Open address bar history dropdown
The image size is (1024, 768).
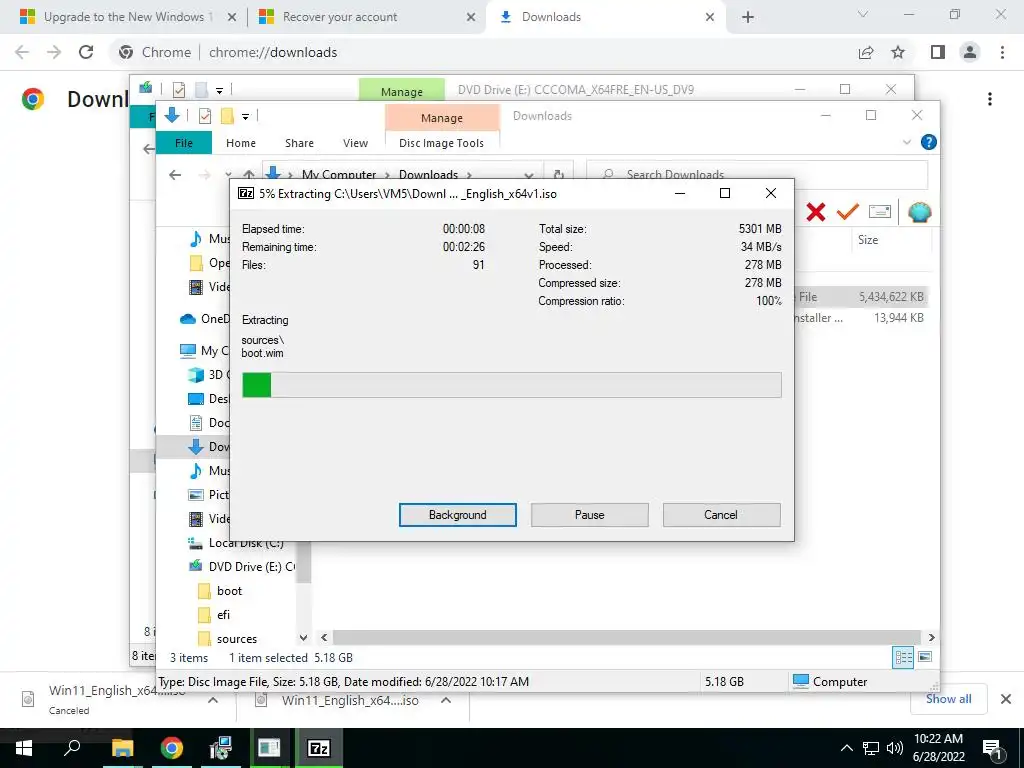click(x=528, y=175)
